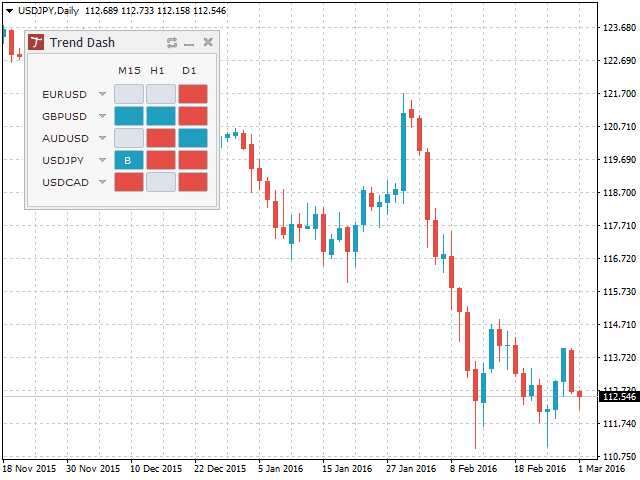The width and height of the screenshot is (640, 480).
Task: Click the 18 Nov 2015 date label
Action: pyautogui.click(x=29, y=469)
